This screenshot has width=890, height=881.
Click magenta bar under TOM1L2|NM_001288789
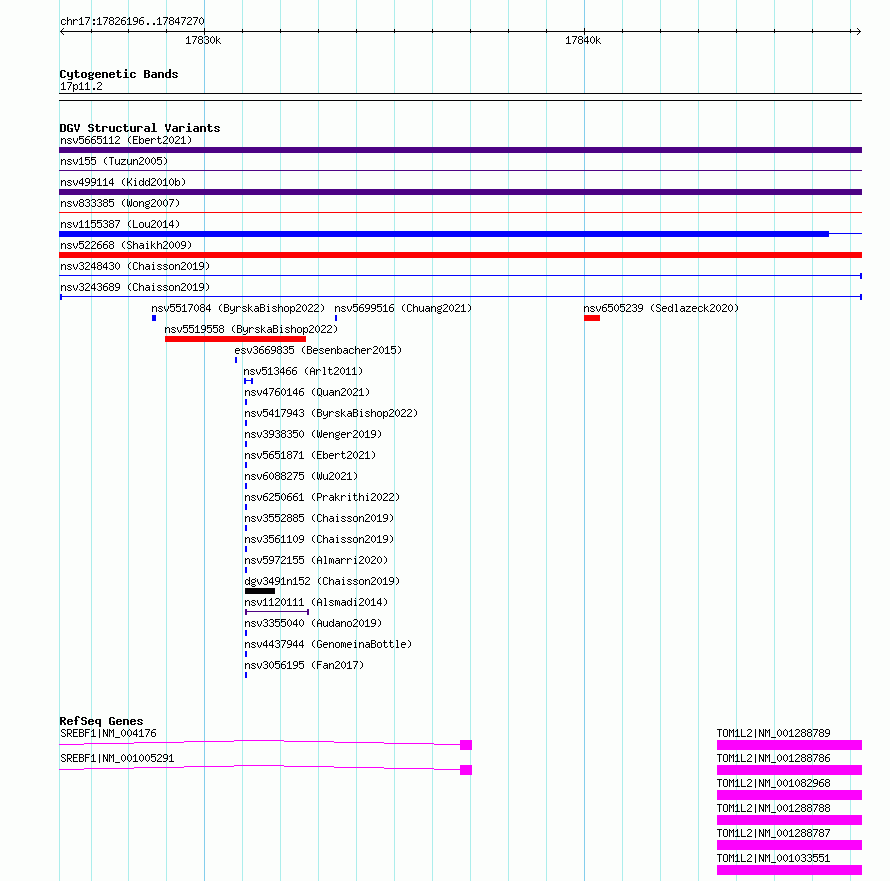coord(790,745)
